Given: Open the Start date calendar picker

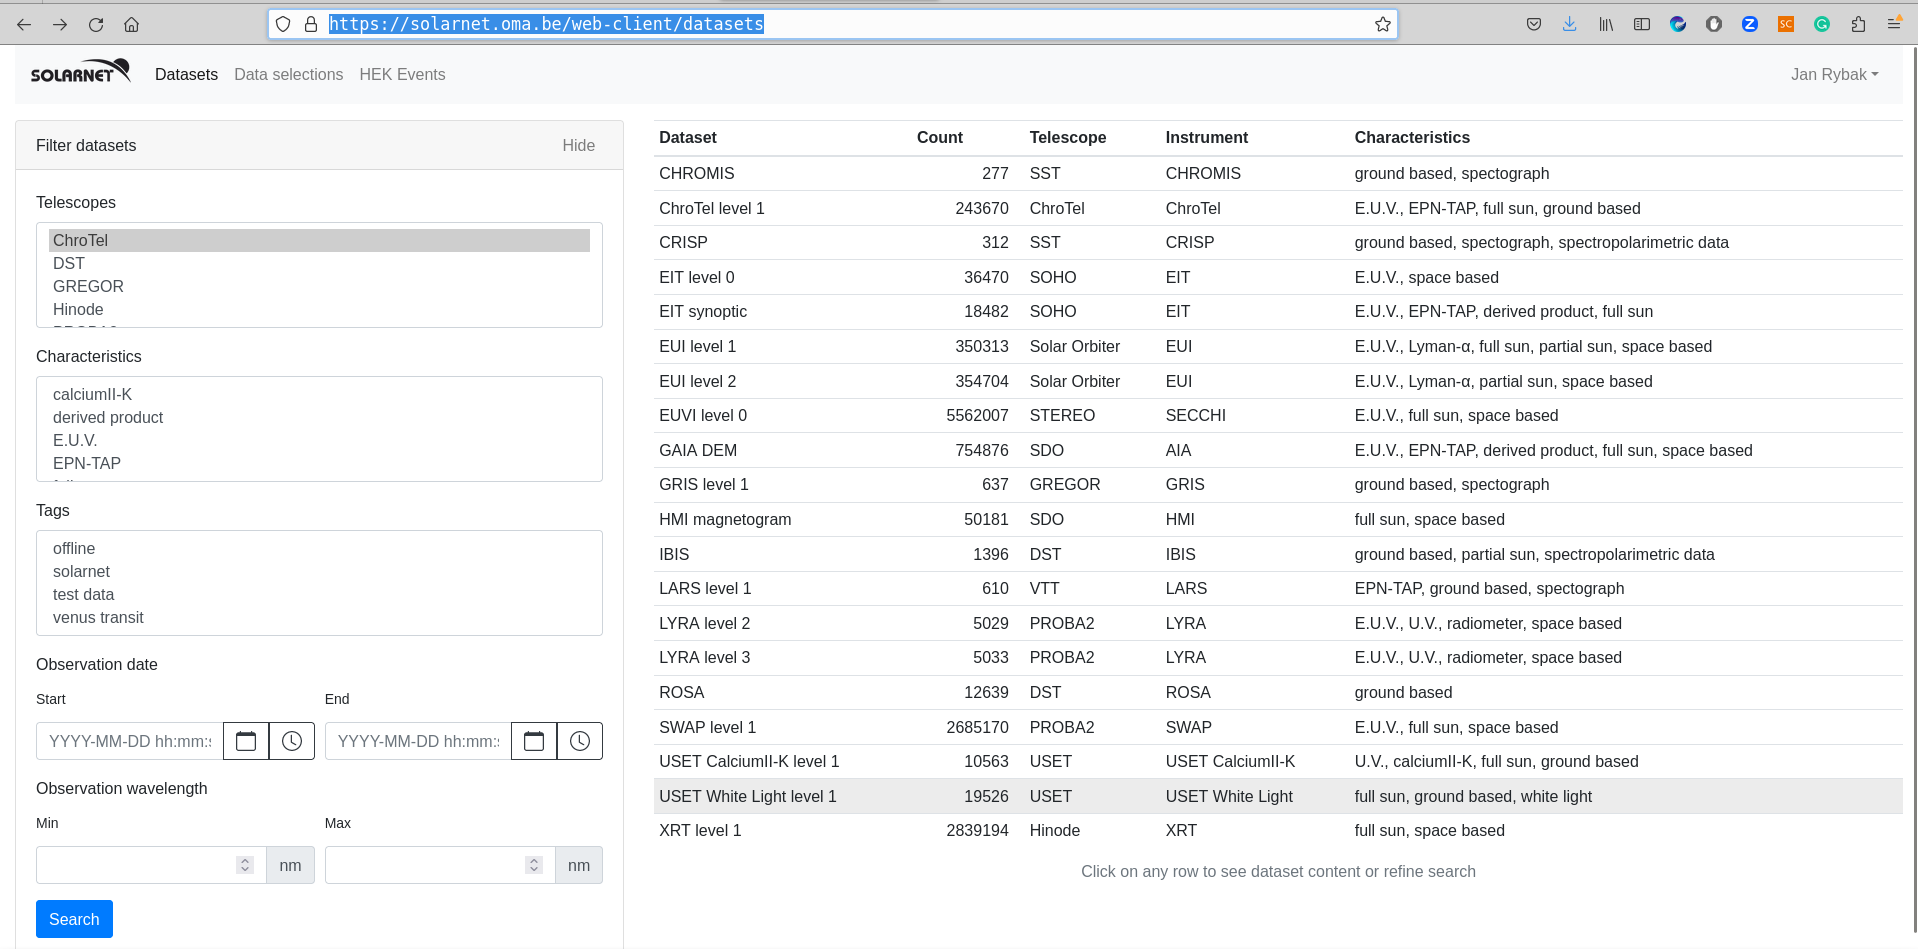Looking at the screenshot, I should [x=246, y=741].
